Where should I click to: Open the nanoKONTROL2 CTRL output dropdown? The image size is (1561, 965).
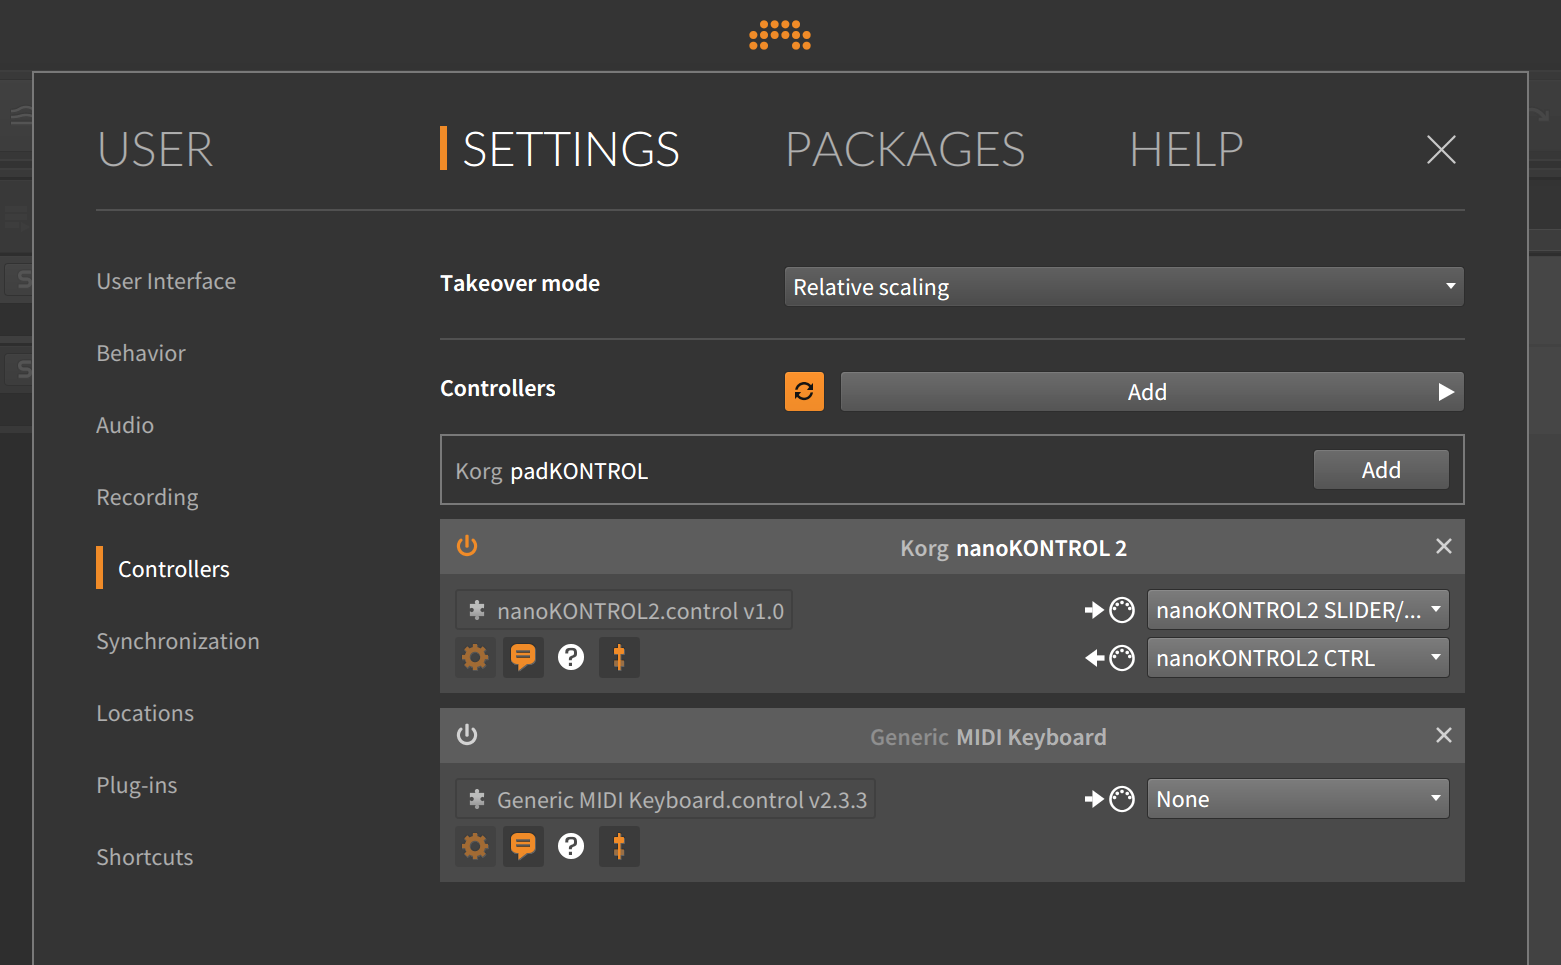(1297, 657)
